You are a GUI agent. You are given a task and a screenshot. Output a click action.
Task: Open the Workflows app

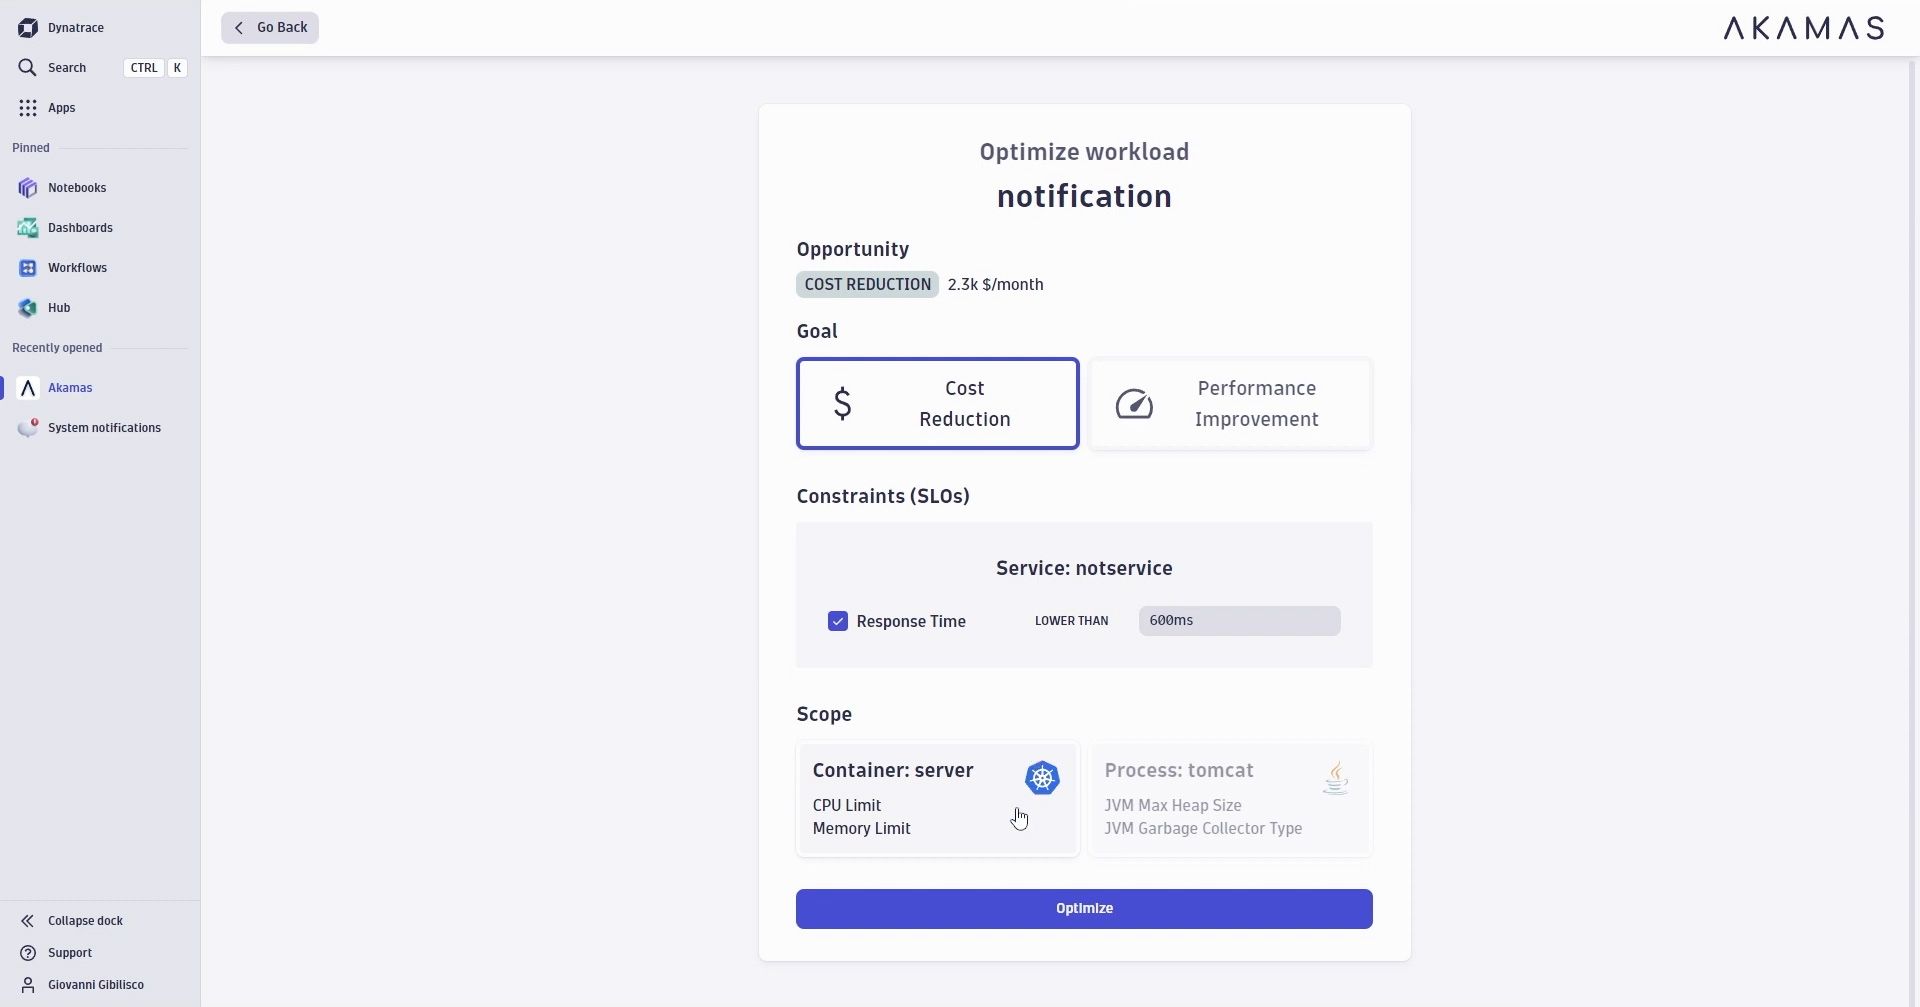[x=77, y=268]
